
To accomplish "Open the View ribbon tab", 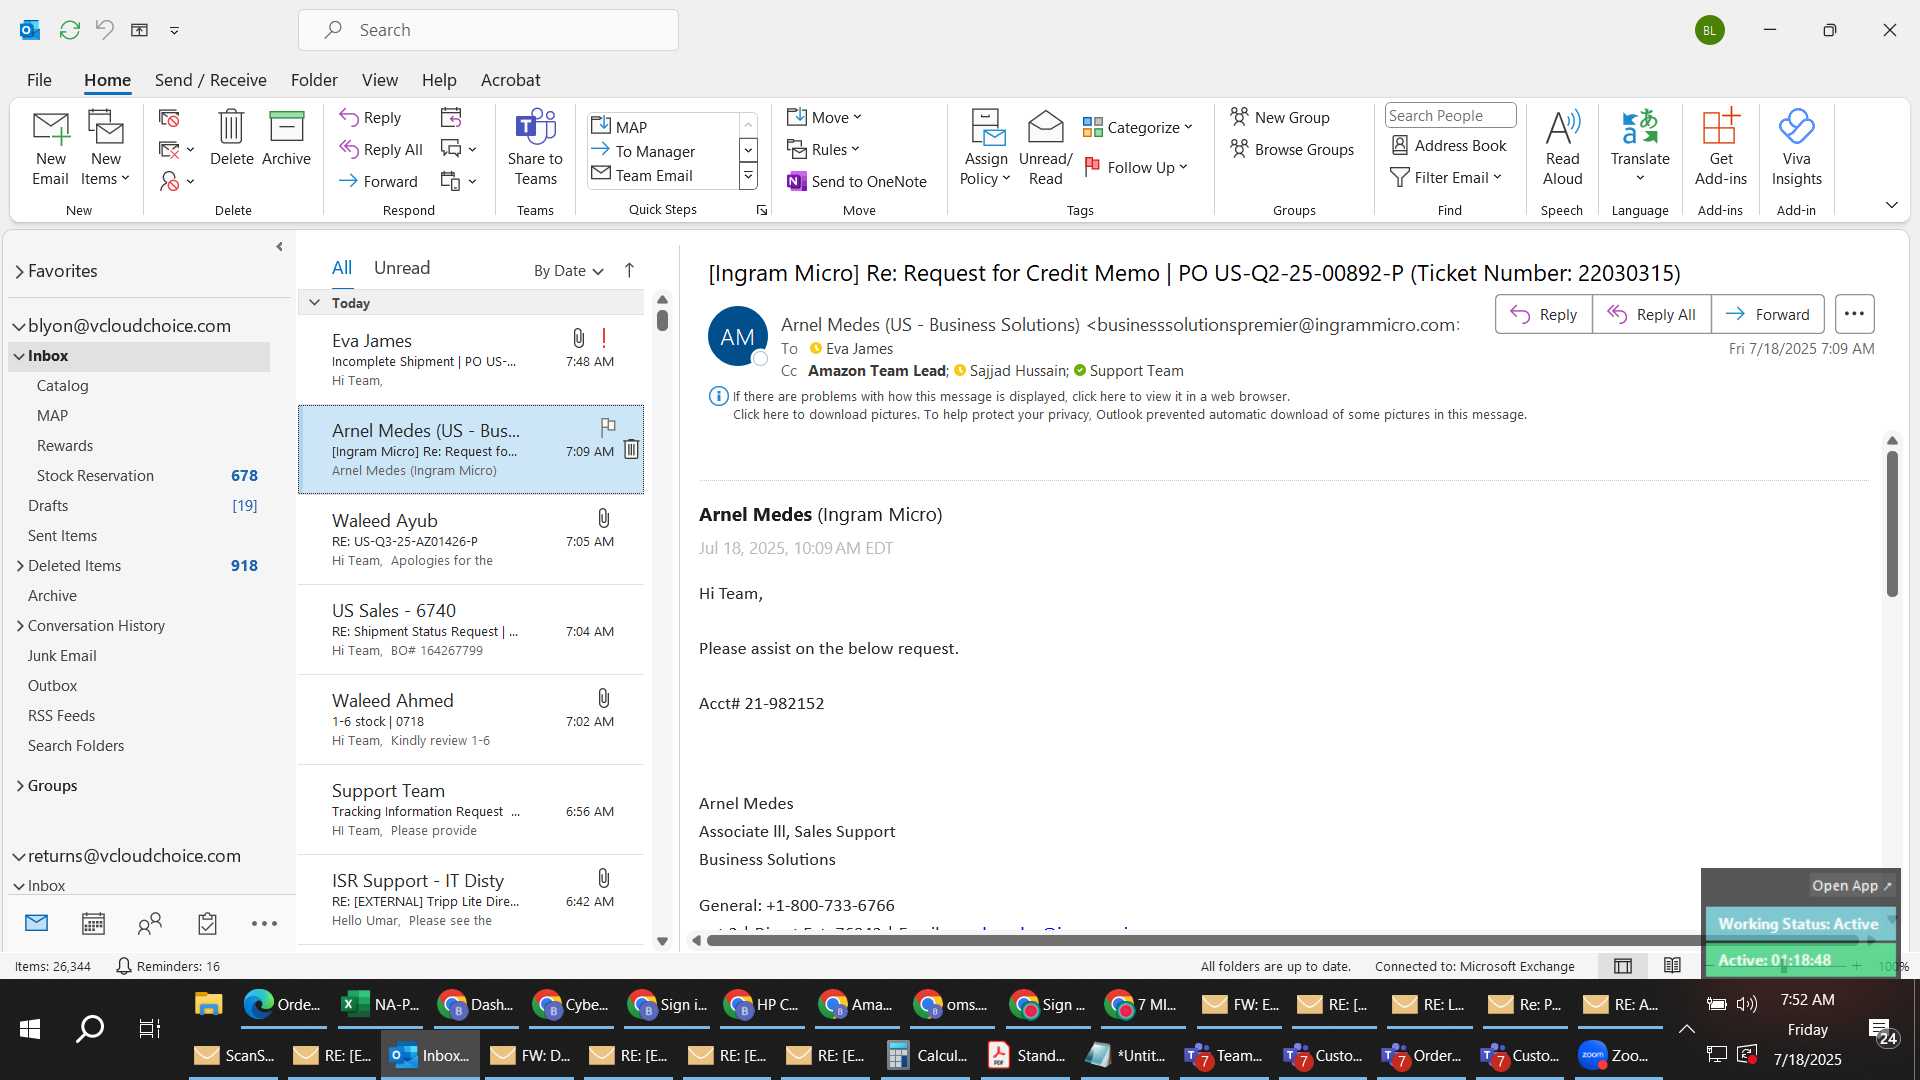I will click(379, 80).
